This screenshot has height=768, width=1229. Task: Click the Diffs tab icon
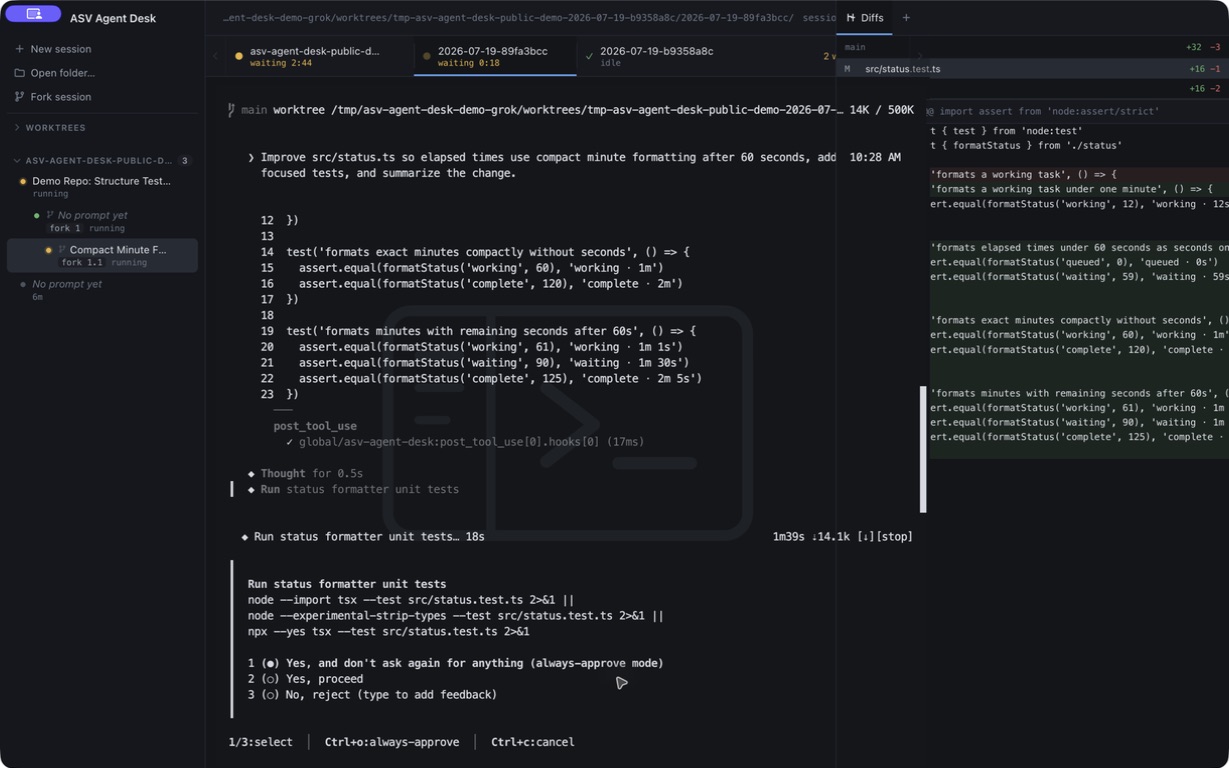point(851,18)
